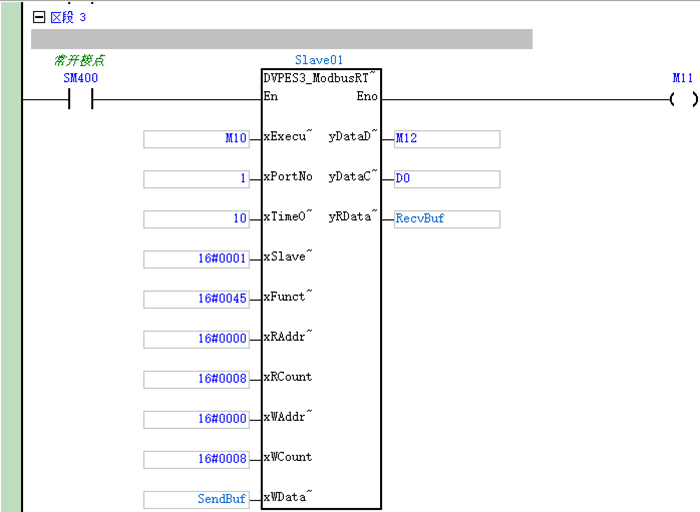Click the En pin label
Viewport: 700px width, 512px height.
[x=271, y=96]
